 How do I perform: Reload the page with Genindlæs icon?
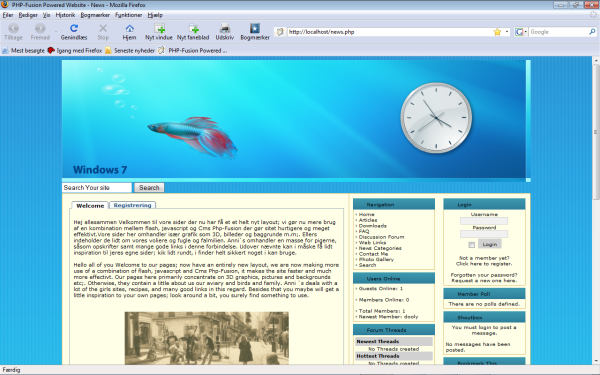pyautogui.click(x=74, y=28)
